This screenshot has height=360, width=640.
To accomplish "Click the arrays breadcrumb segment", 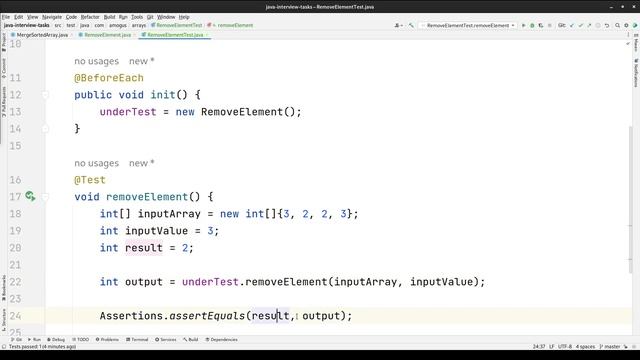I will (x=138, y=25).
